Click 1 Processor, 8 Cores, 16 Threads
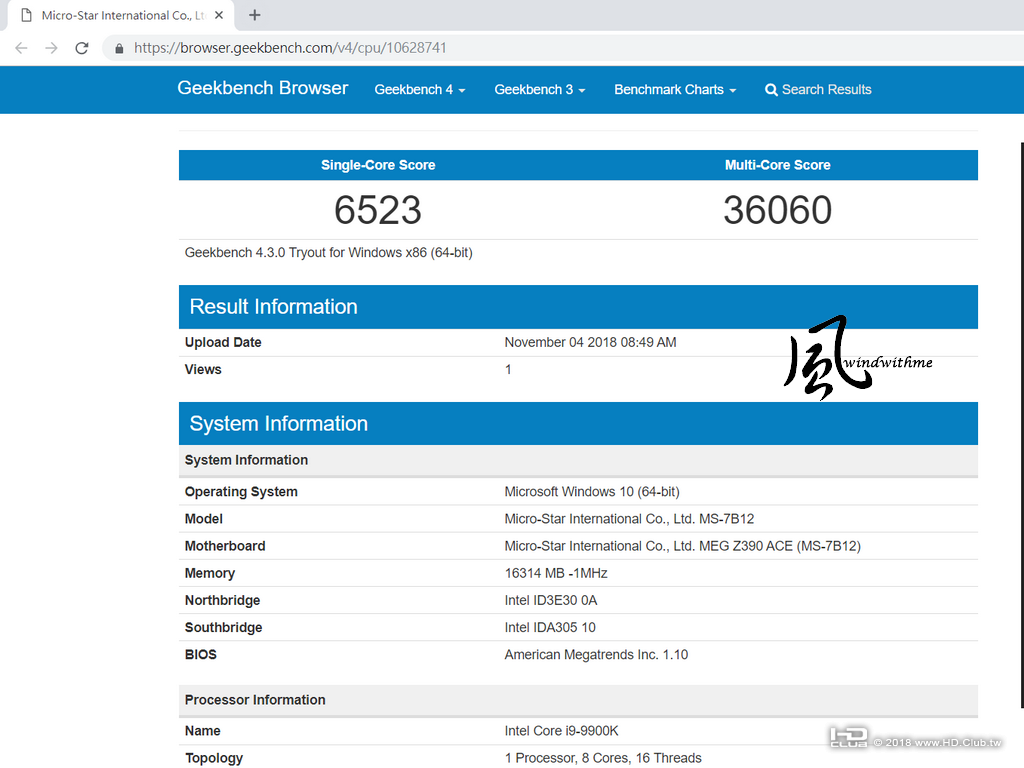The height and width of the screenshot is (768, 1024). [x=603, y=758]
